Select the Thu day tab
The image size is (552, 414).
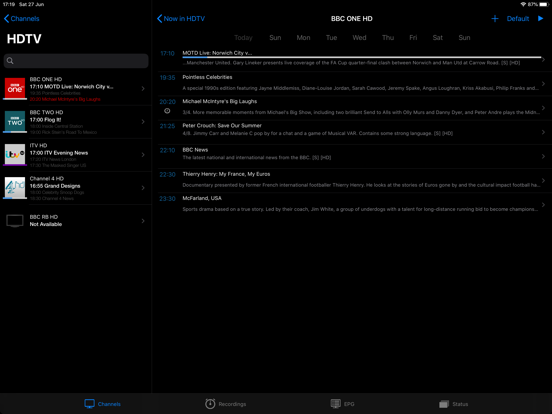[x=388, y=38]
